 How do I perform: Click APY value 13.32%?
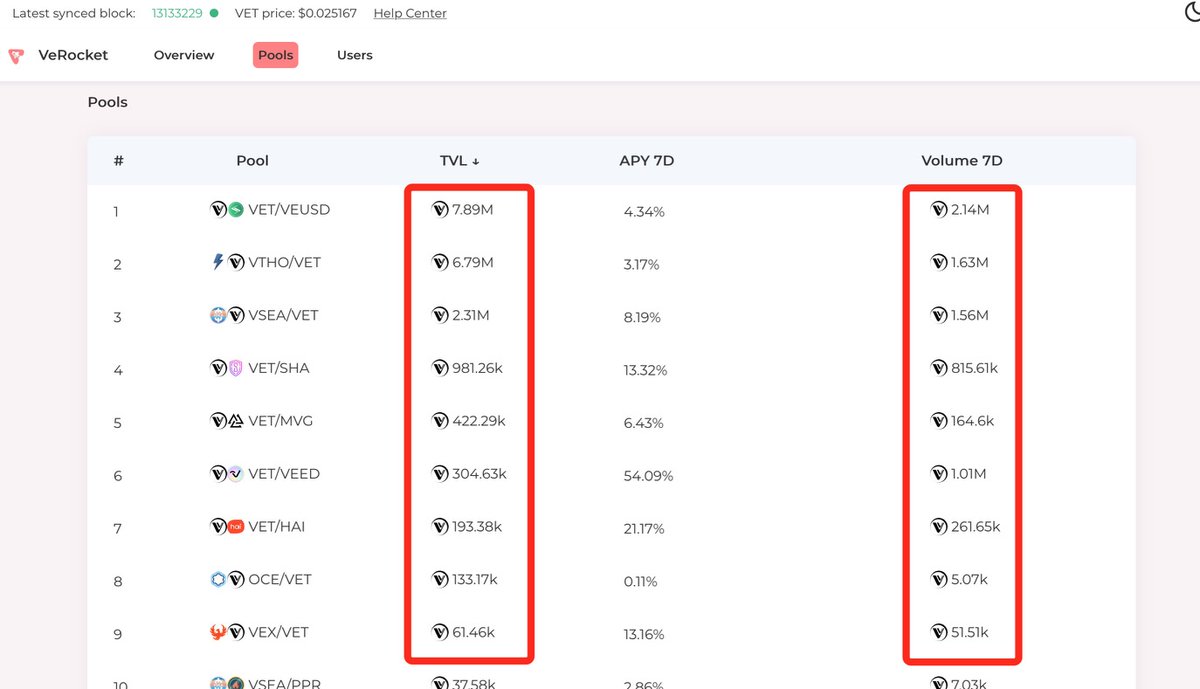[645, 370]
